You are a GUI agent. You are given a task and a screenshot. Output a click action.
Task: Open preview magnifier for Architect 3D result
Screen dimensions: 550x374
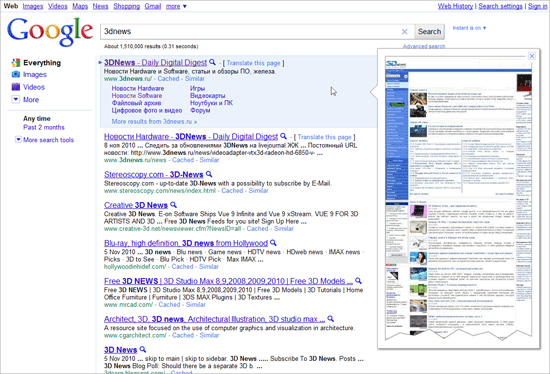tap(330, 319)
